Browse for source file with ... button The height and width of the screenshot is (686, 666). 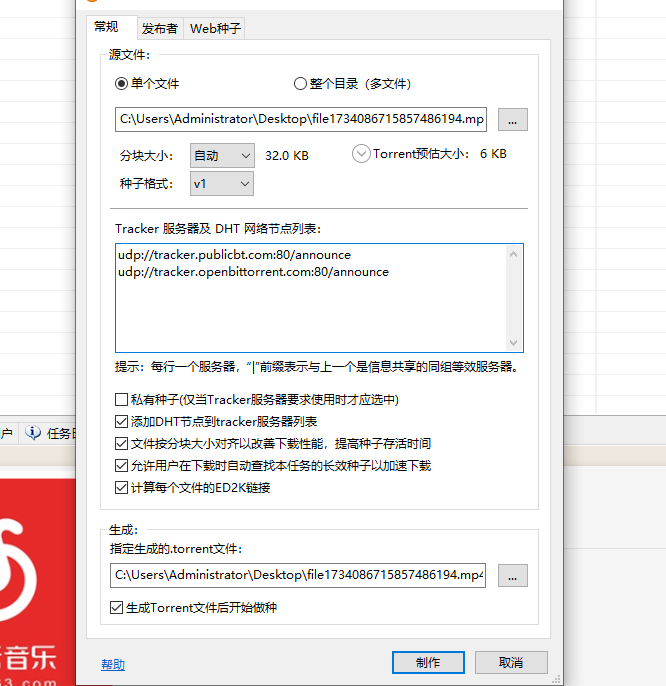[x=512, y=120]
